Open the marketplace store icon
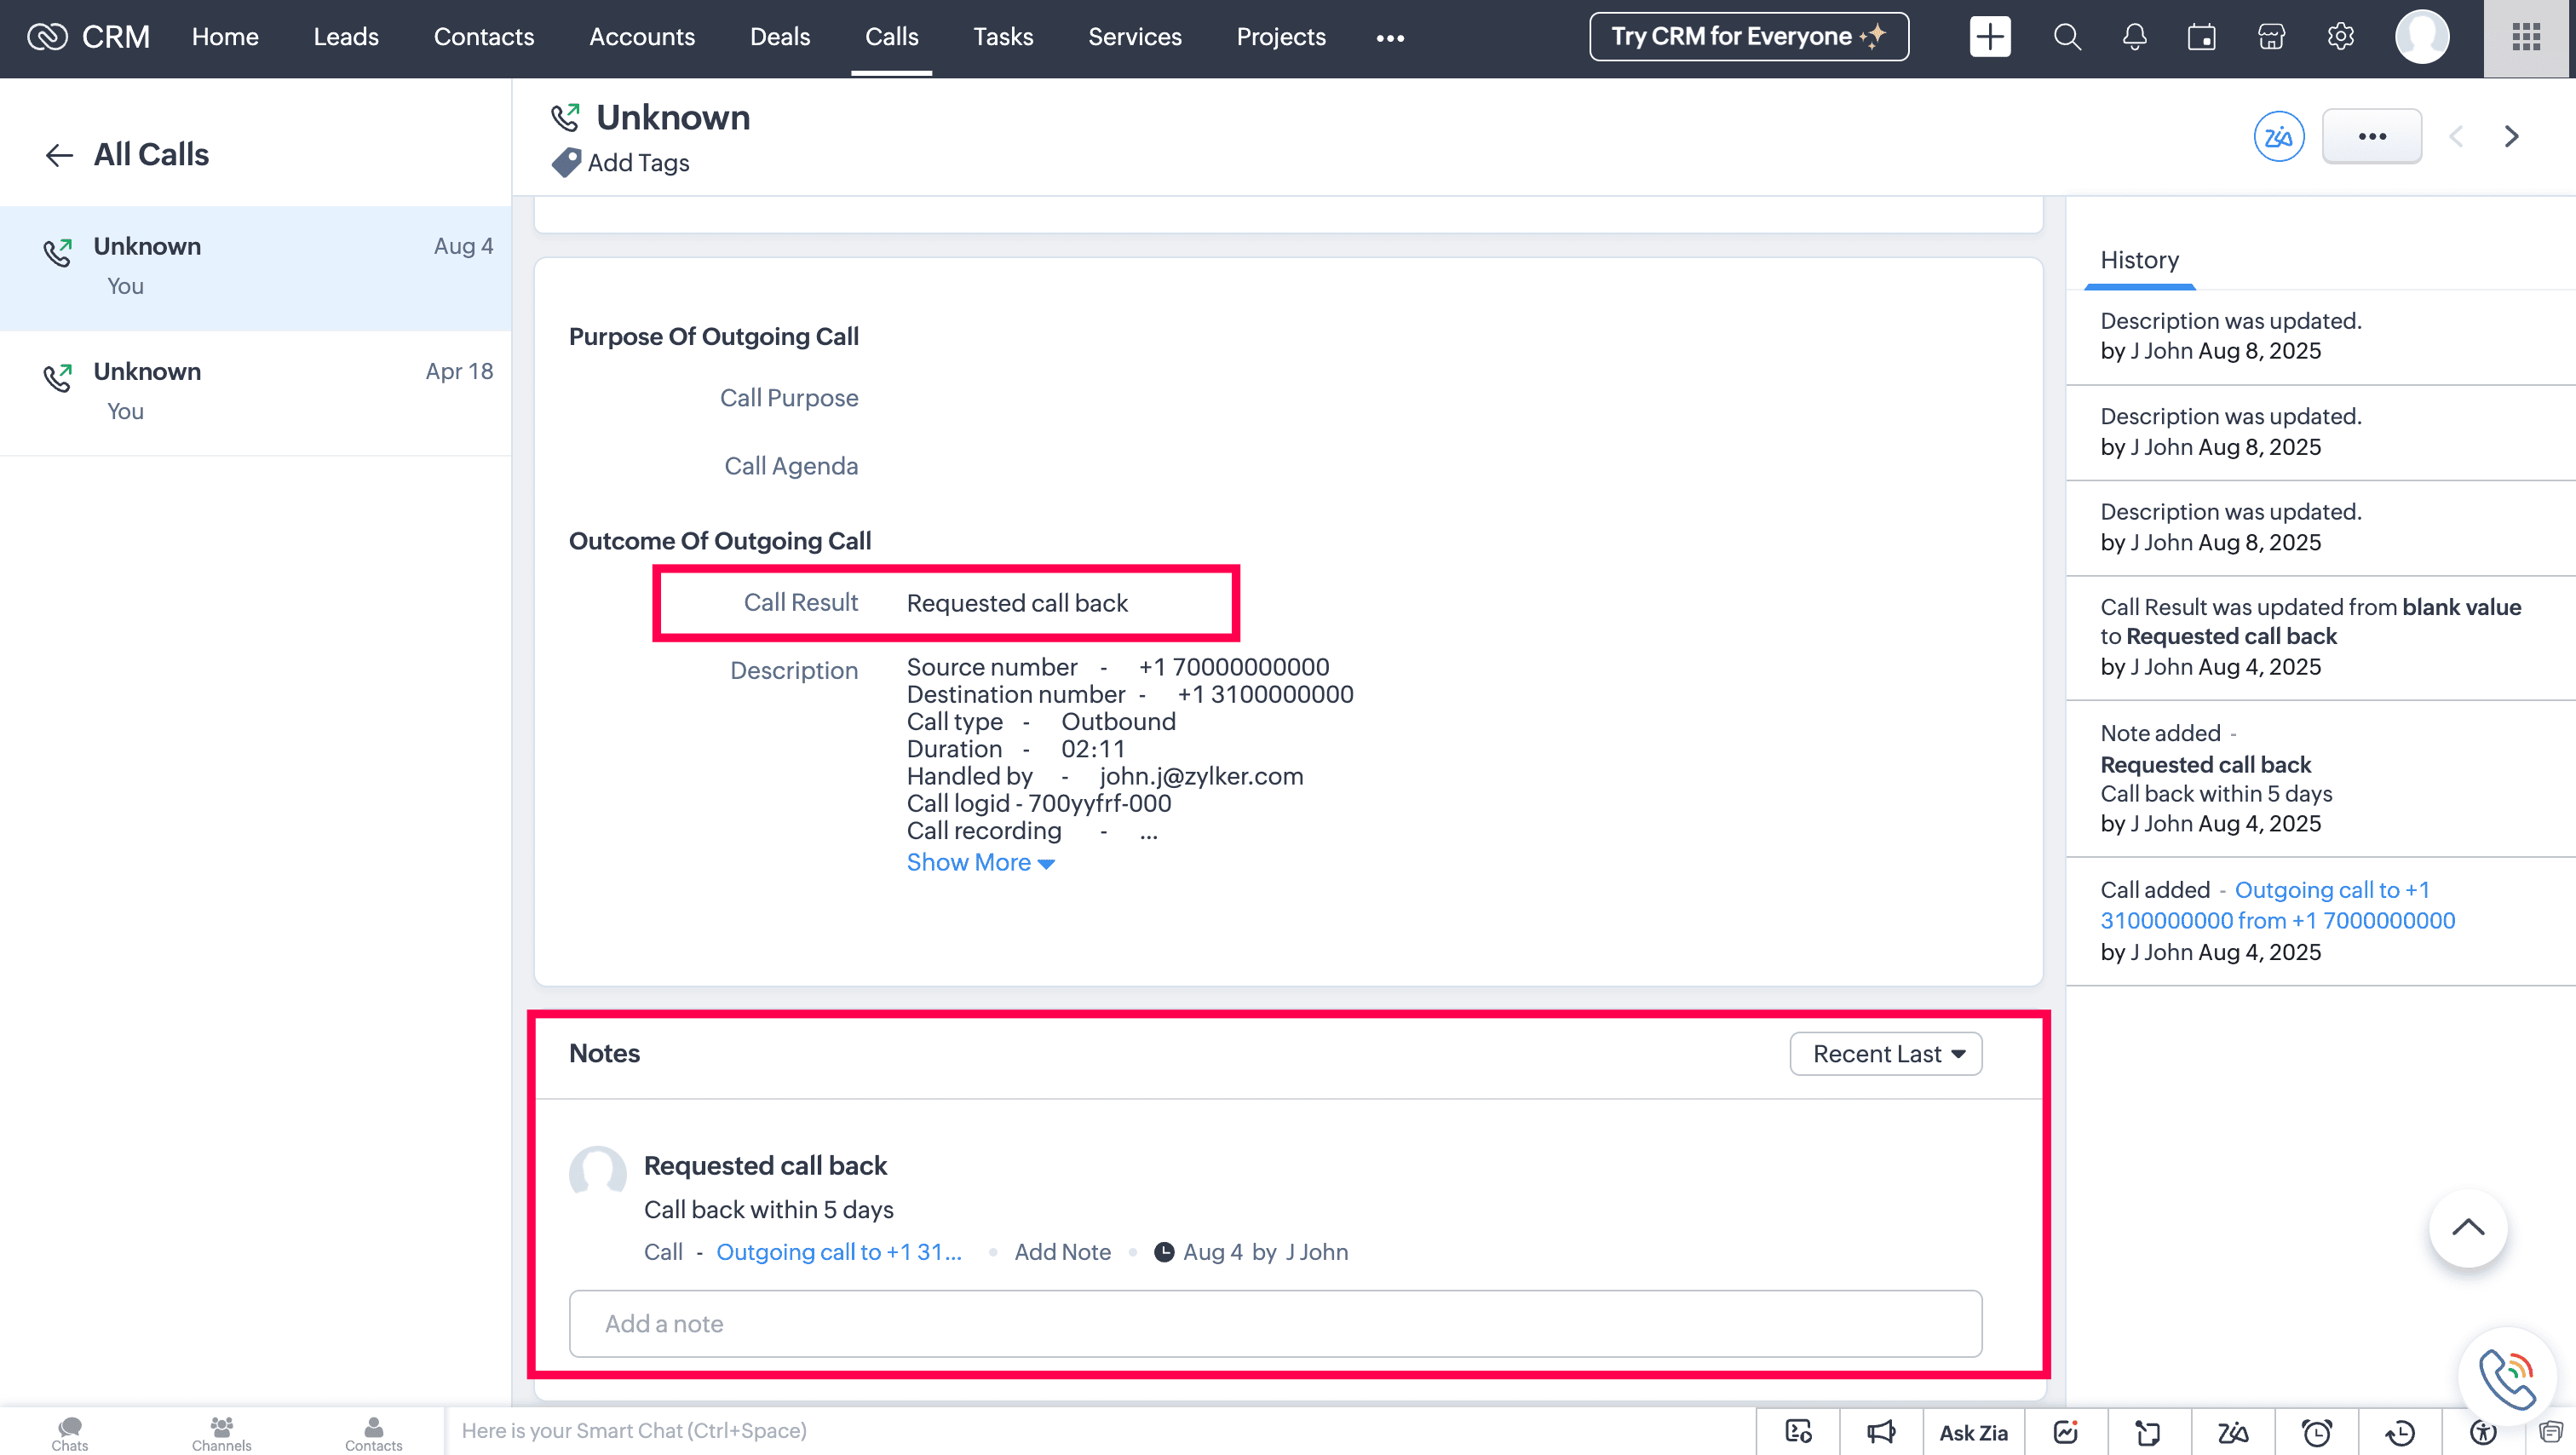 [2271, 38]
